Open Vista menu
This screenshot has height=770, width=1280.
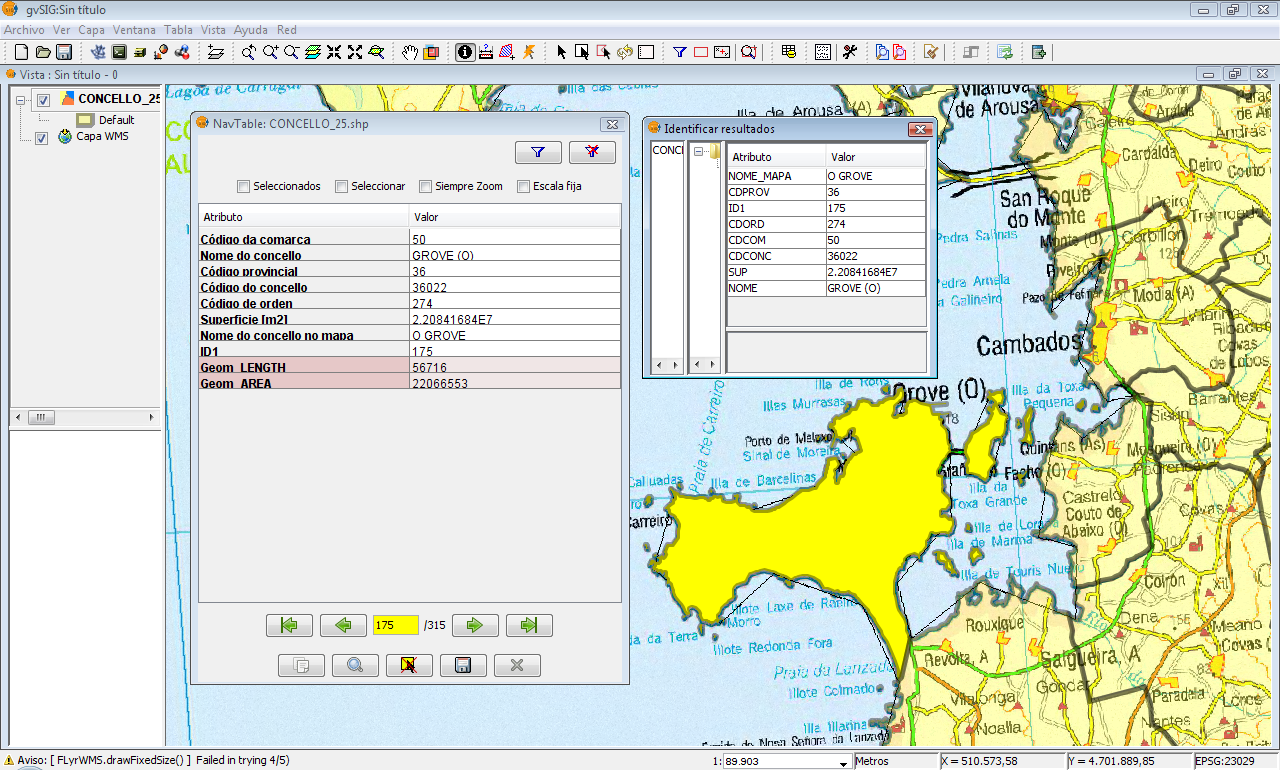(x=213, y=30)
